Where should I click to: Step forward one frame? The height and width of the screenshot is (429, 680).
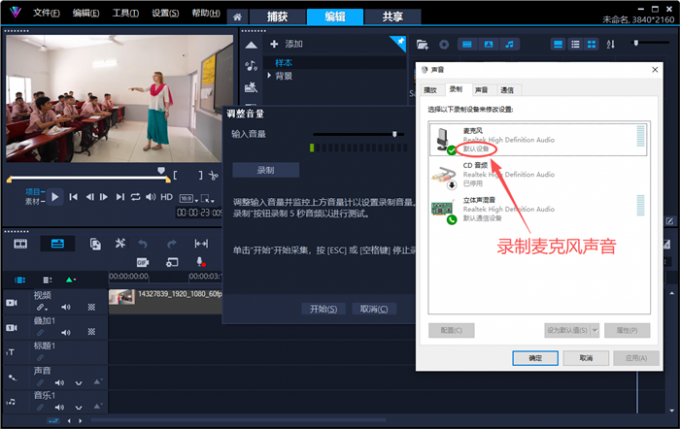click(x=104, y=197)
